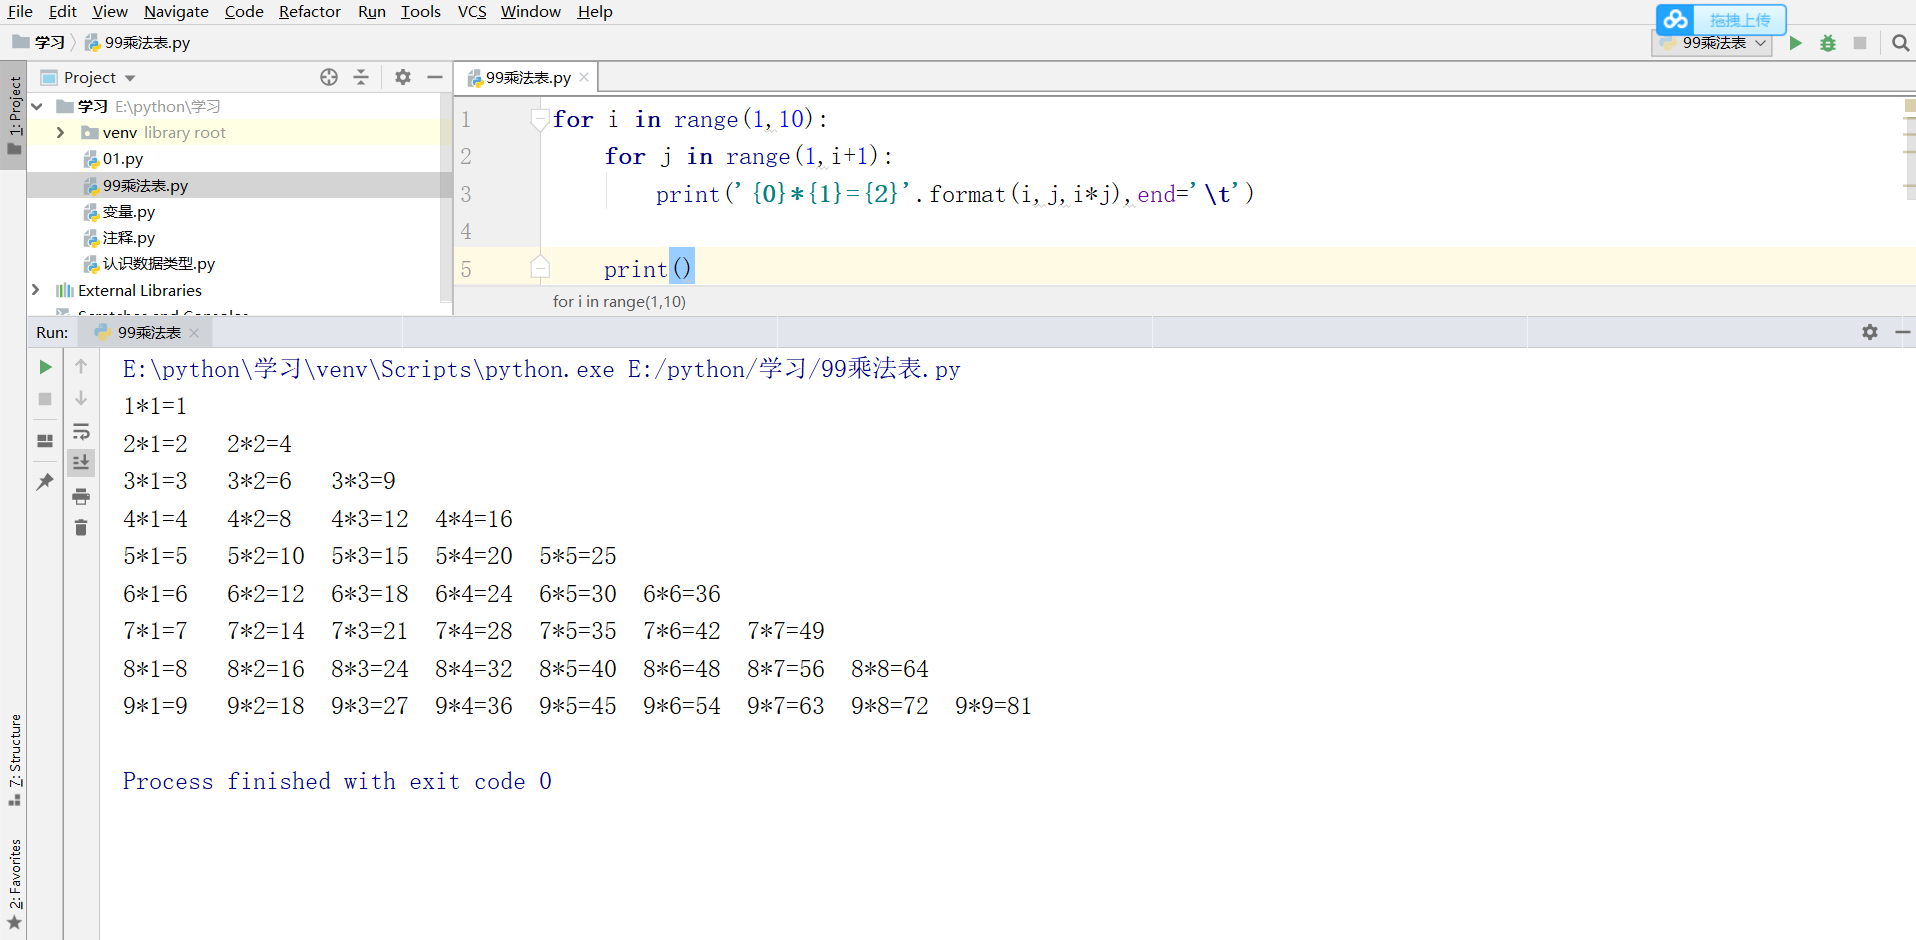The height and width of the screenshot is (940, 1916).
Task: Toggle soft-wrap in Run console
Action: pyautogui.click(x=81, y=432)
